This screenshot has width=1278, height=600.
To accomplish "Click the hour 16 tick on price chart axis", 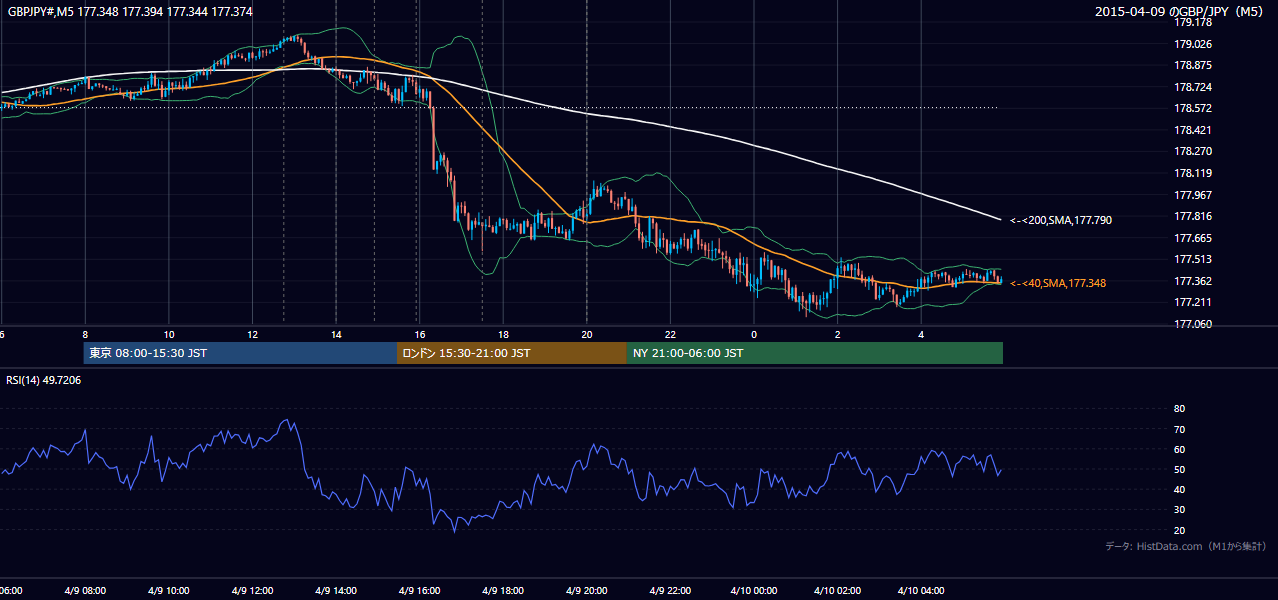I will click(420, 335).
